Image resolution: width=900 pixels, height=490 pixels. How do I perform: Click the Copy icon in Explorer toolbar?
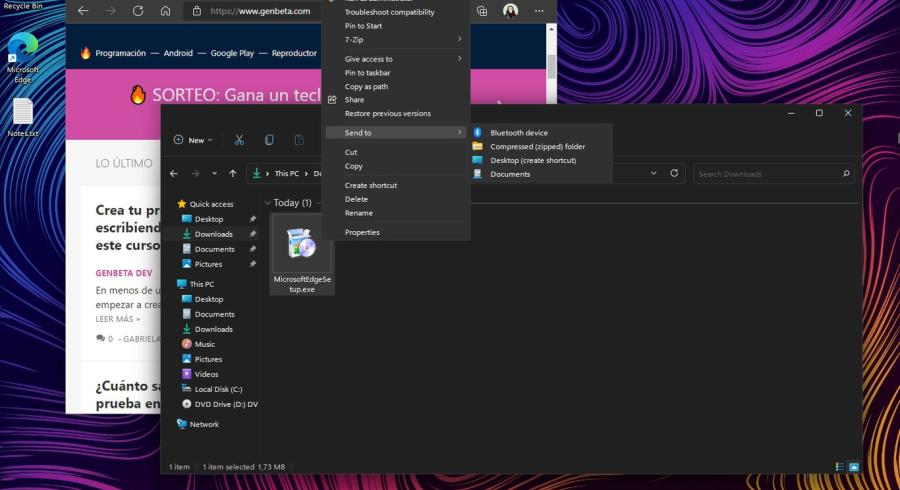pyautogui.click(x=269, y=140)
